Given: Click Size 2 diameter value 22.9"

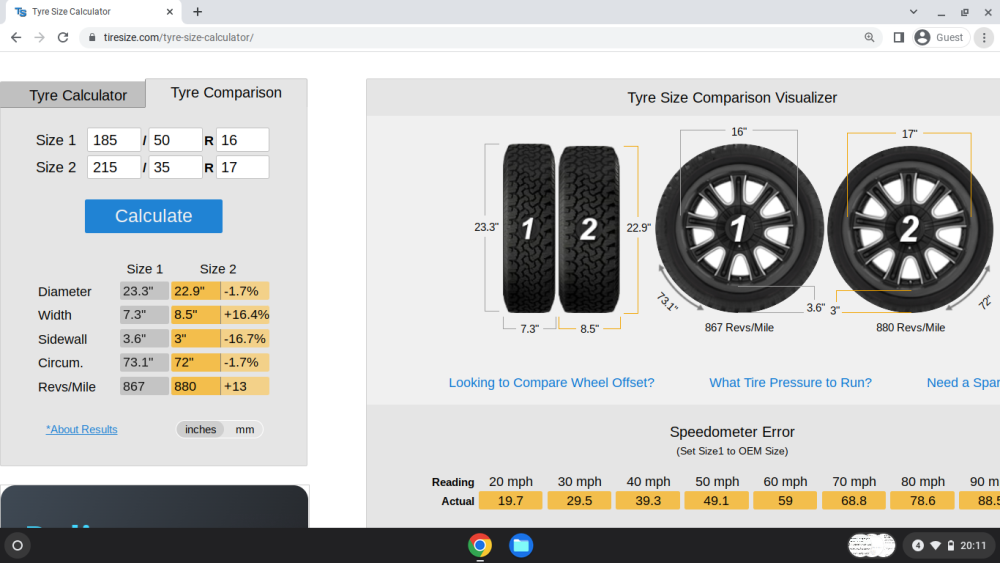Looking at the screenshot, I should tap(195, 291).
